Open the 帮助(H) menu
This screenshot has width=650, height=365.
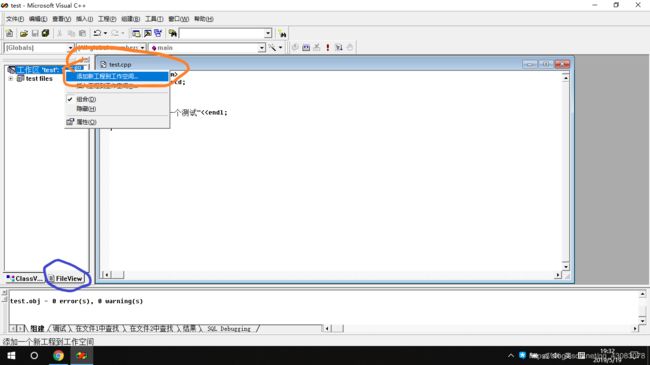[204, 19]
